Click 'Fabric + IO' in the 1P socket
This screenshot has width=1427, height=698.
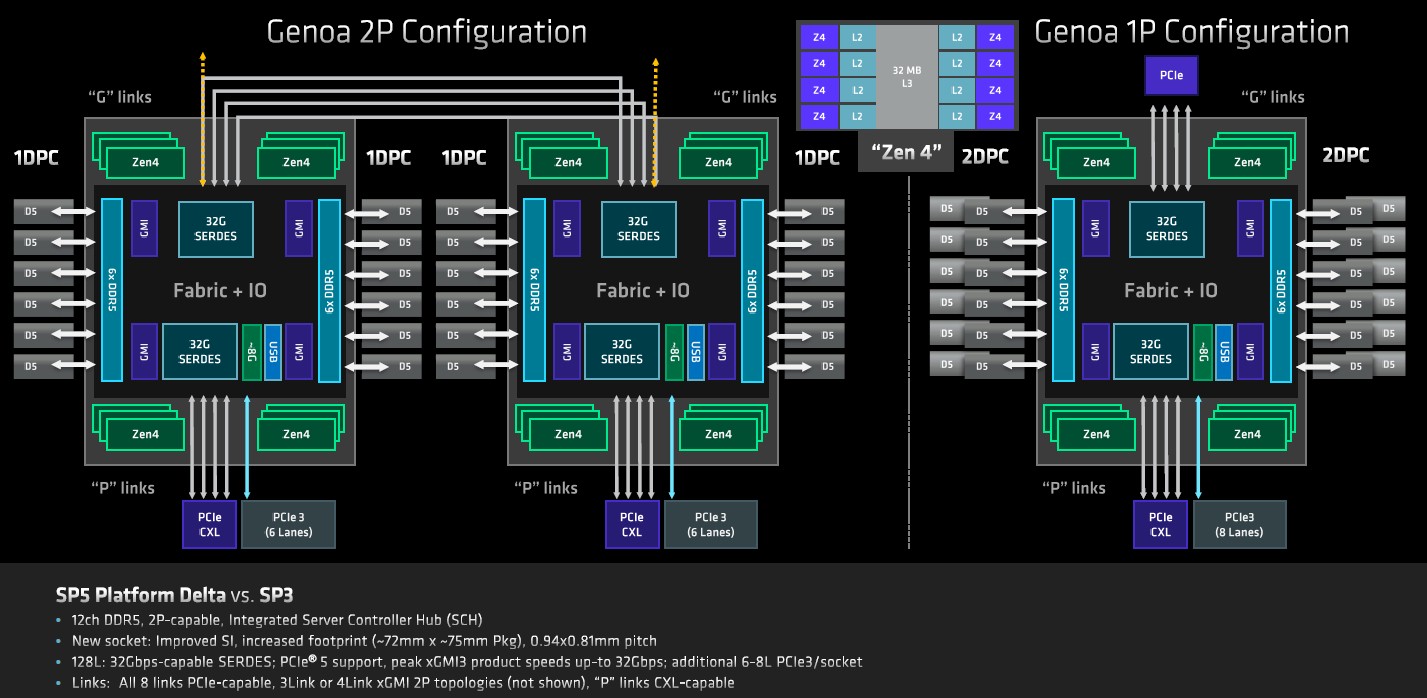click(1171, 291)
